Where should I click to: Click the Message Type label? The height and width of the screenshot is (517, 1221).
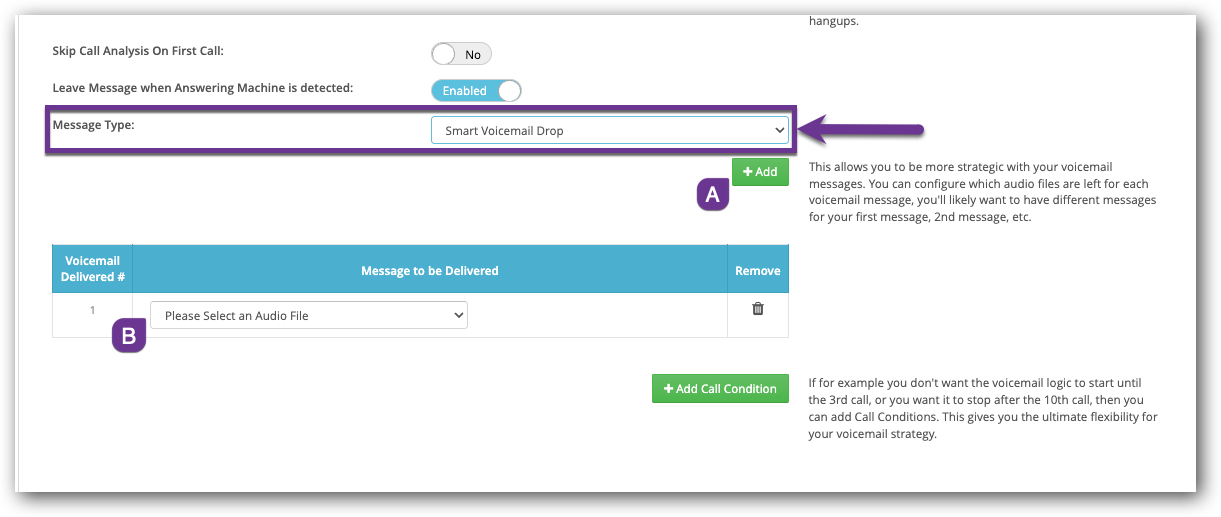(x=93, y=125)
